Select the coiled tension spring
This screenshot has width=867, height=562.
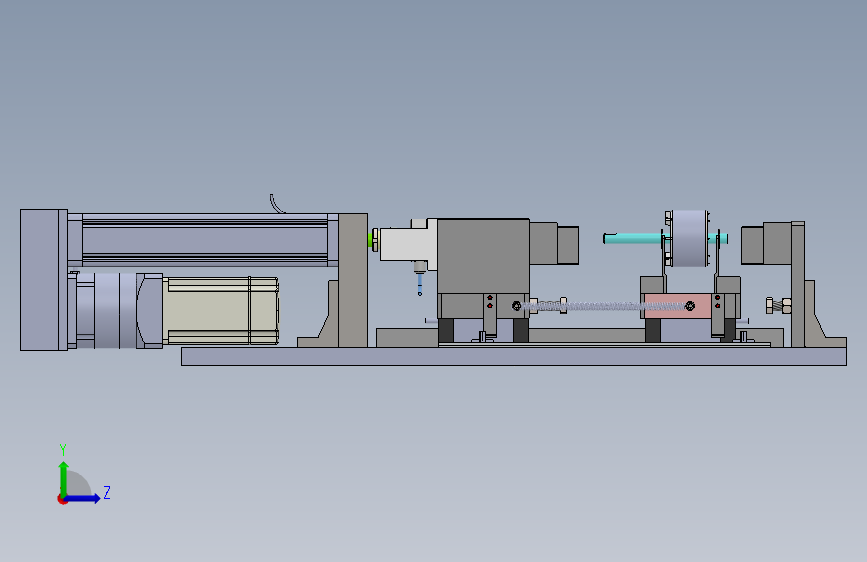tap(605, 306)
